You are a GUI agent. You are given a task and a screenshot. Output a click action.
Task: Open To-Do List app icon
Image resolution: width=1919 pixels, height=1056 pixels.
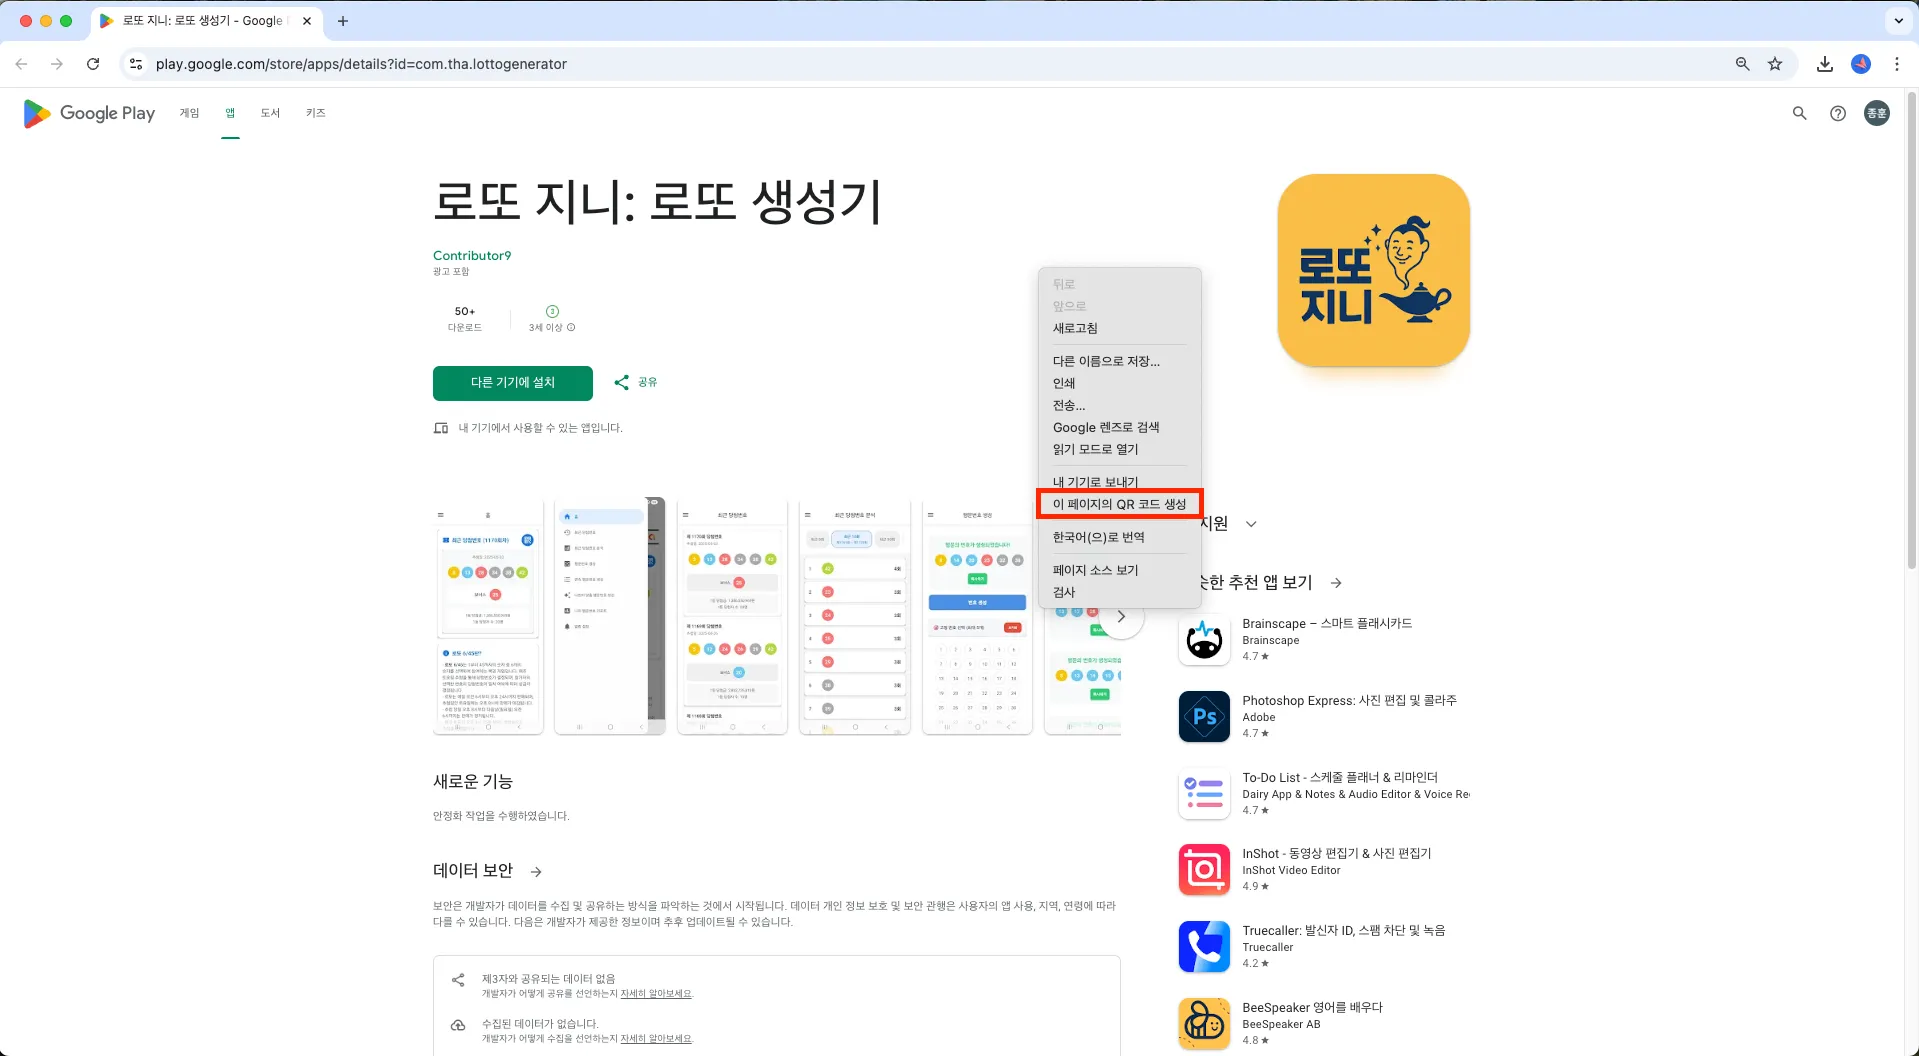click(1204, 794)
